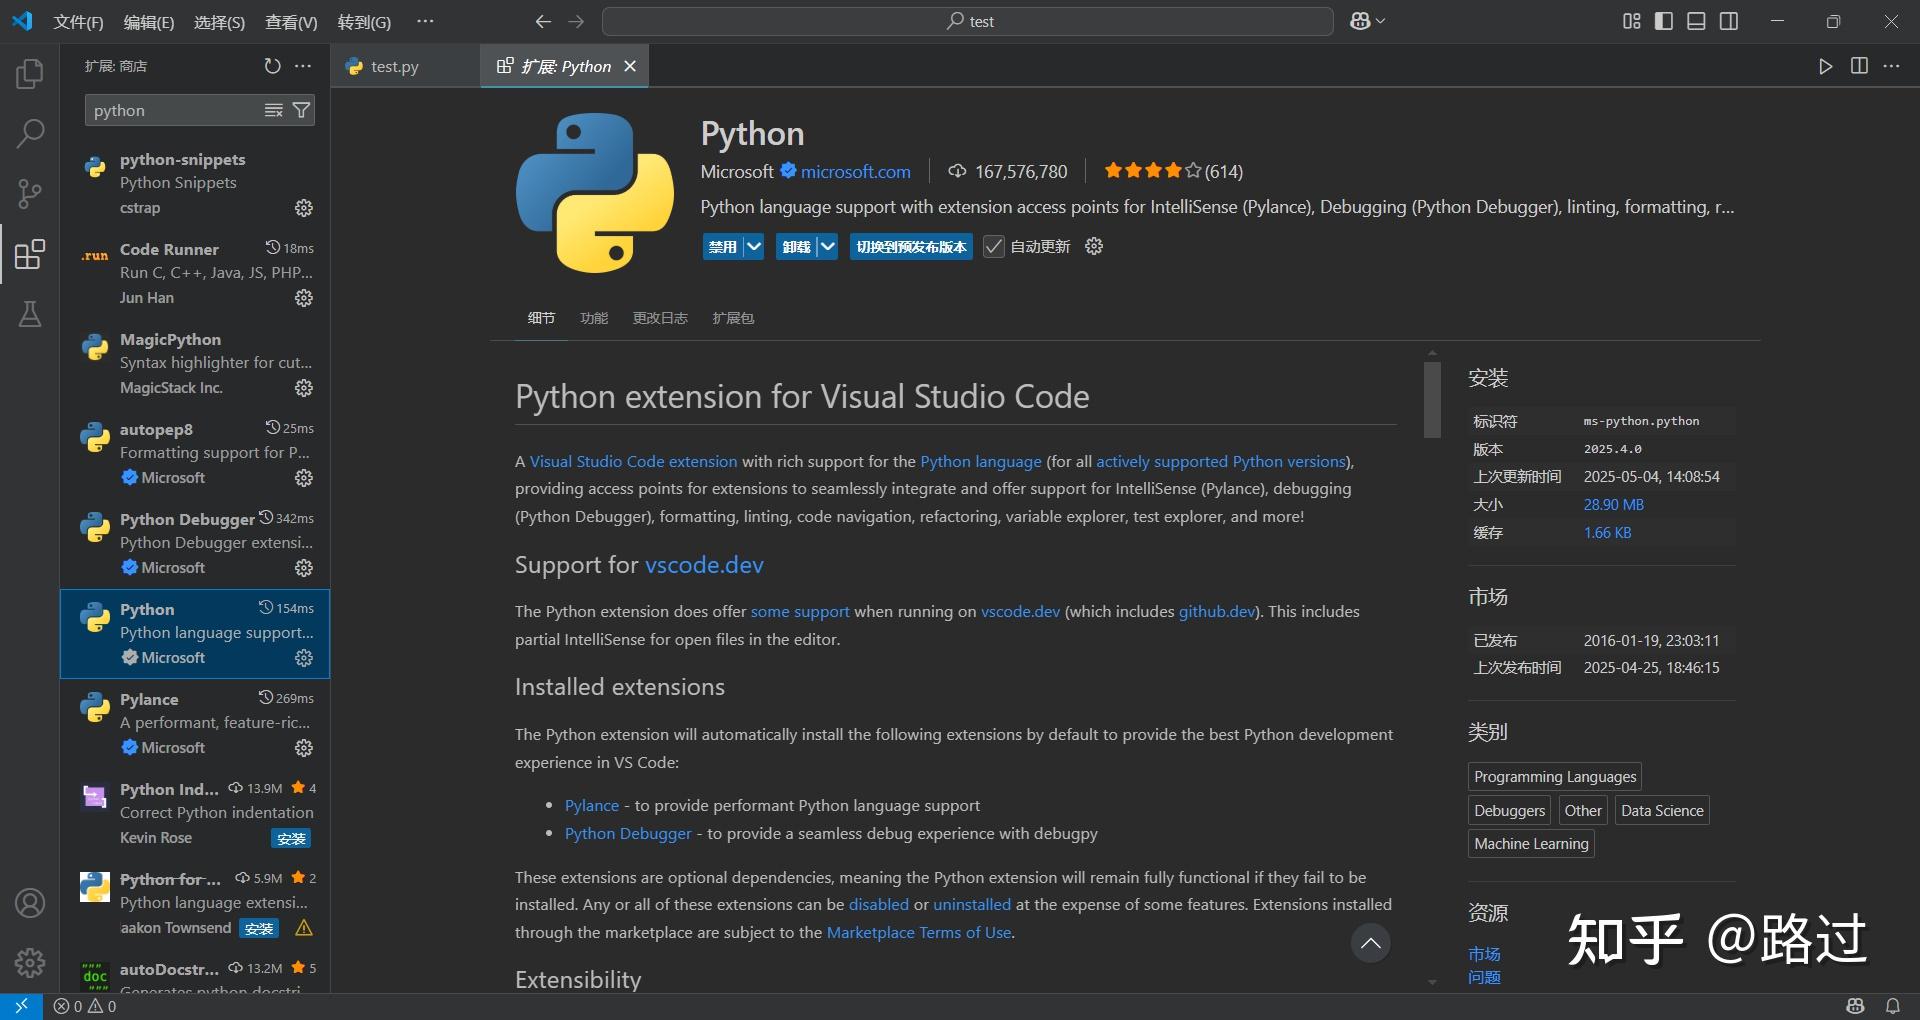Image resolution: width=1920 pixels, height=1020 pixels.
Task: Run test.py using the play icon
Action: pos(1825,66)
